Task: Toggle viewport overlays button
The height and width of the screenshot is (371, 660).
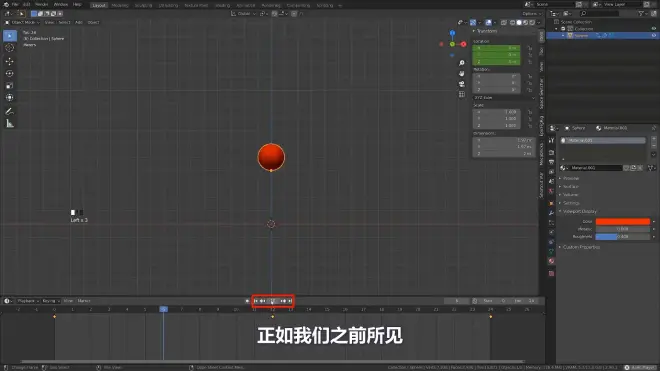Action: [x=488, y=22]
